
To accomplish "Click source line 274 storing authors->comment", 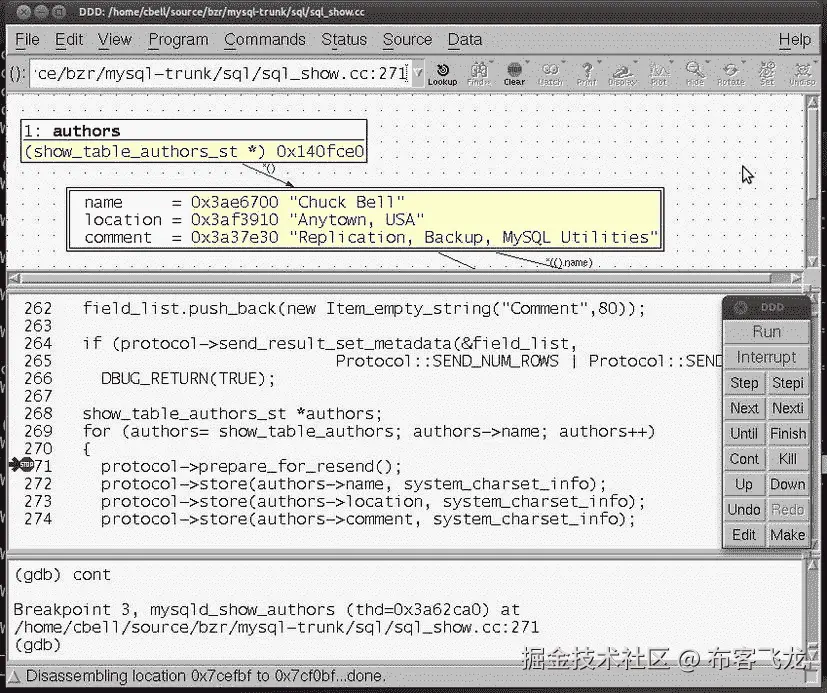I will (368, 519).
